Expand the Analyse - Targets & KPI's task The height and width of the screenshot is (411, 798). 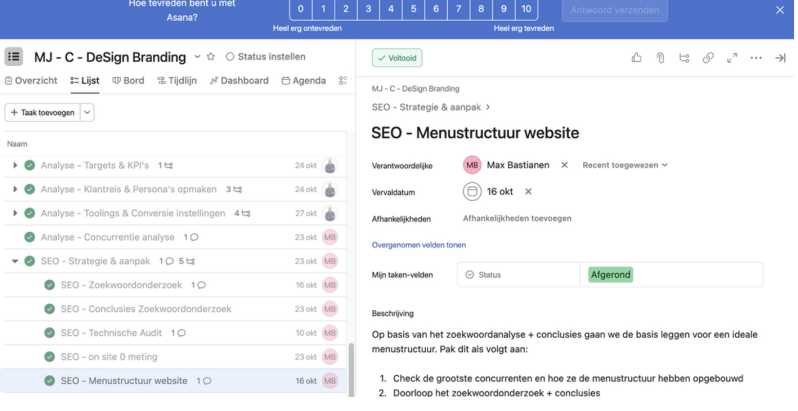(x=15, y=165)
